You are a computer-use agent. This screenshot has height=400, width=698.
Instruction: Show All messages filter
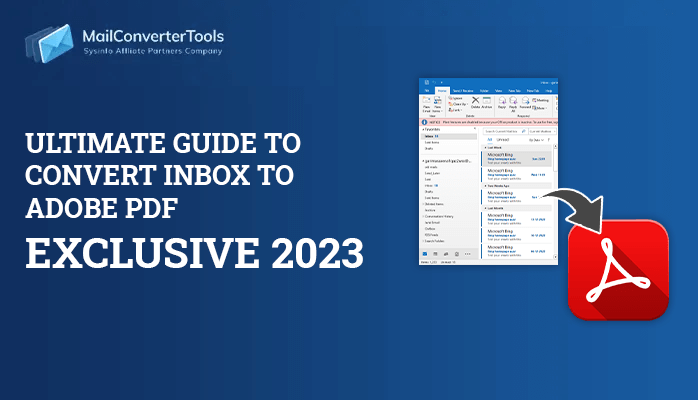click(x=490, y=140)
